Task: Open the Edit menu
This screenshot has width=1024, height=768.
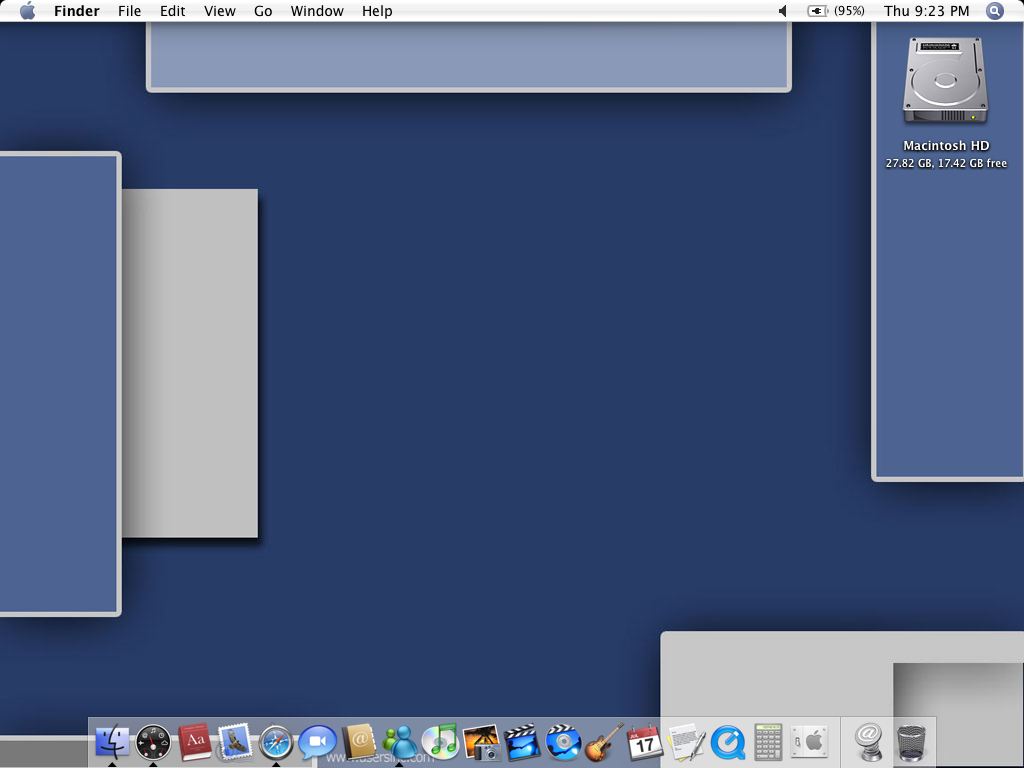Action: pos(172,11)
